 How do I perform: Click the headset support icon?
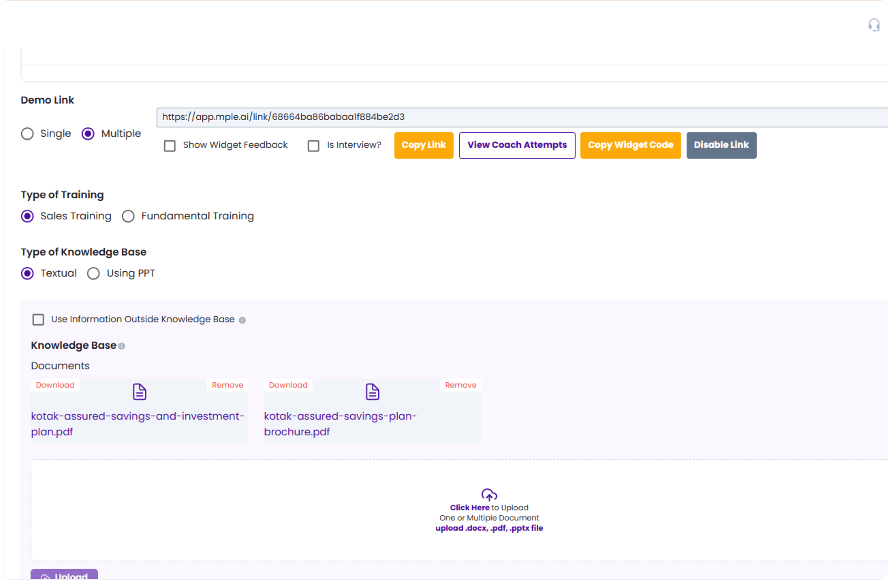[874, 26]
